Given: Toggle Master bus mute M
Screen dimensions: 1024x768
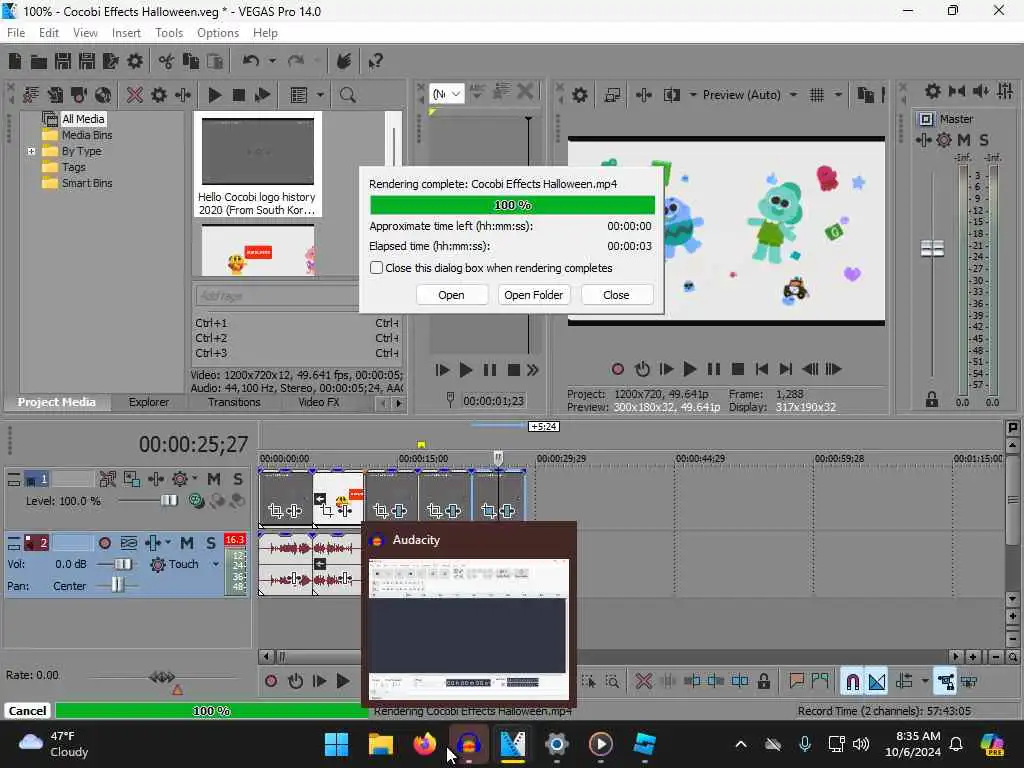Looking at the screenshot, I should click(x=963, y=140).
